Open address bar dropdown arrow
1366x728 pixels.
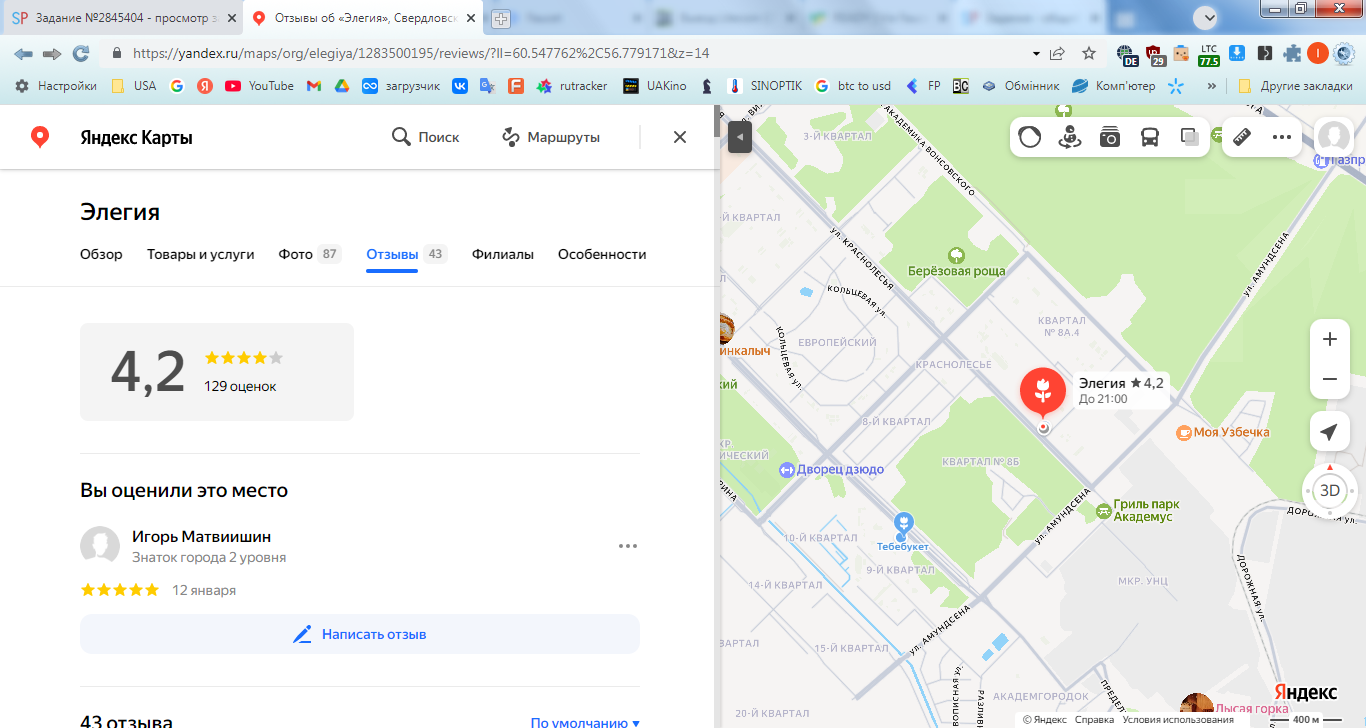point(1036,53)
